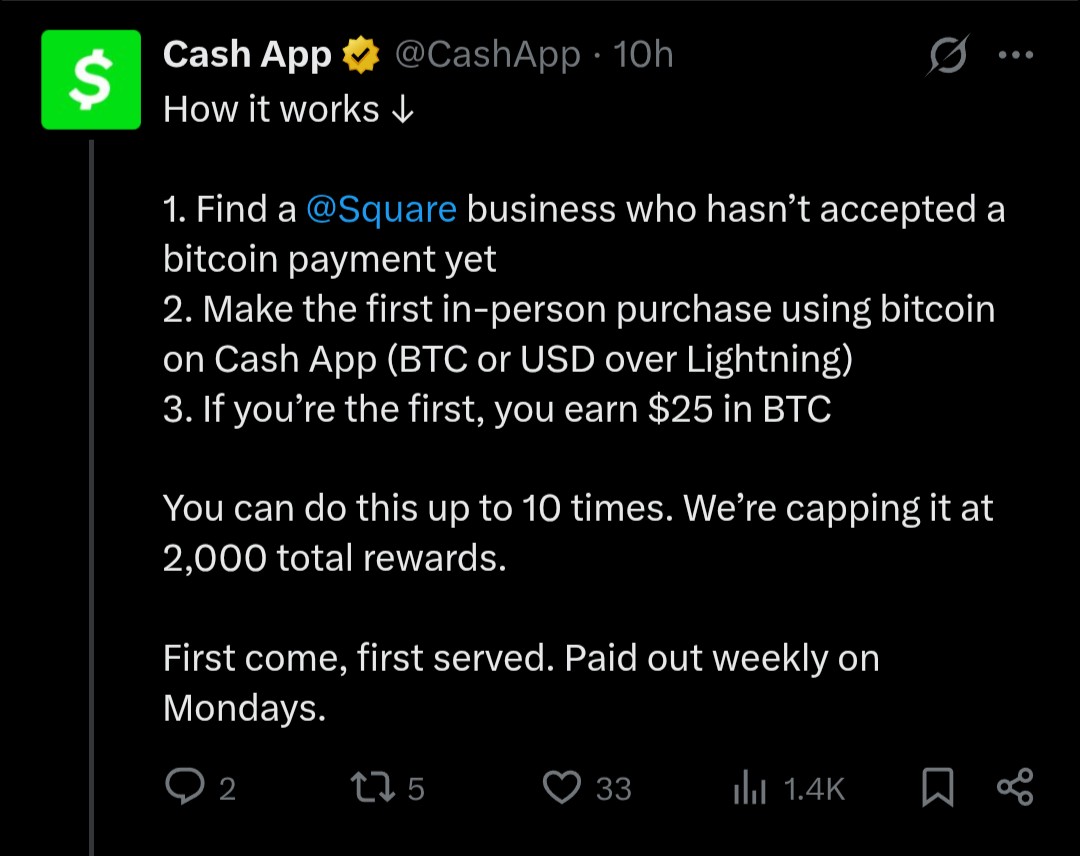Repost using the retweet arrows icon
Screen dimensions: 1080x856
pyautogui.click(x=376, y=788)
